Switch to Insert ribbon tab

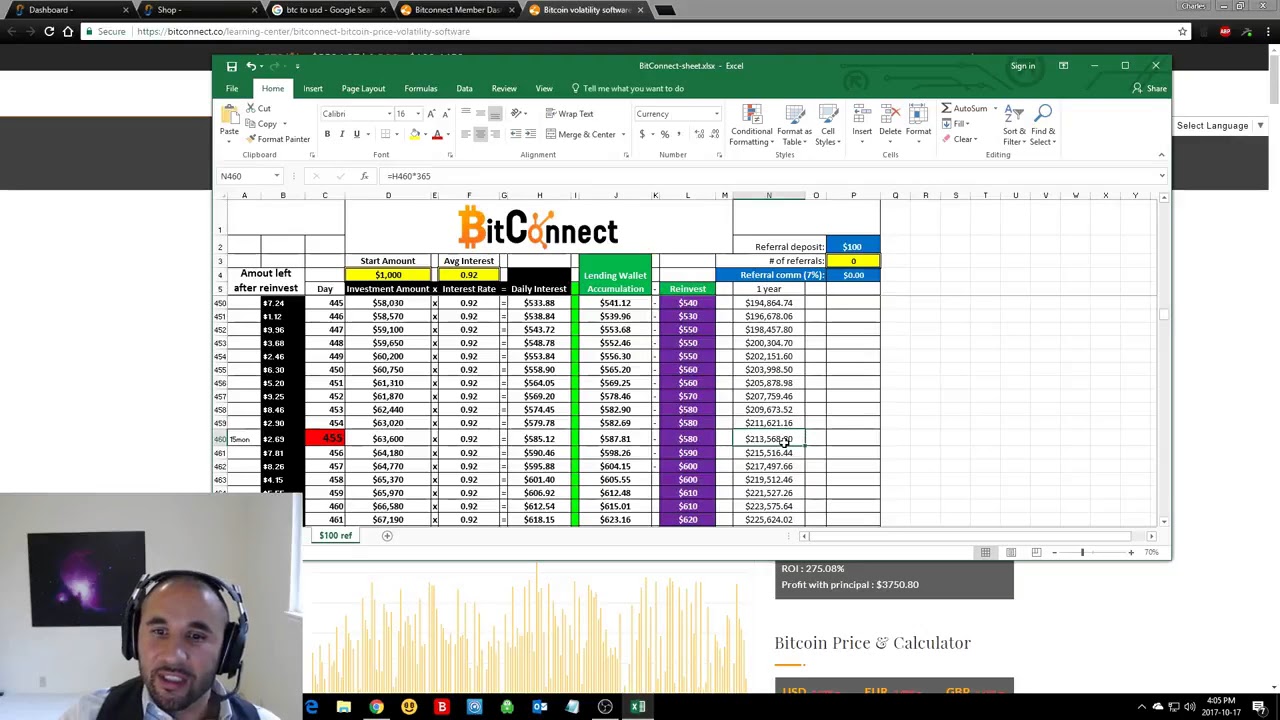tap(313, 88)
